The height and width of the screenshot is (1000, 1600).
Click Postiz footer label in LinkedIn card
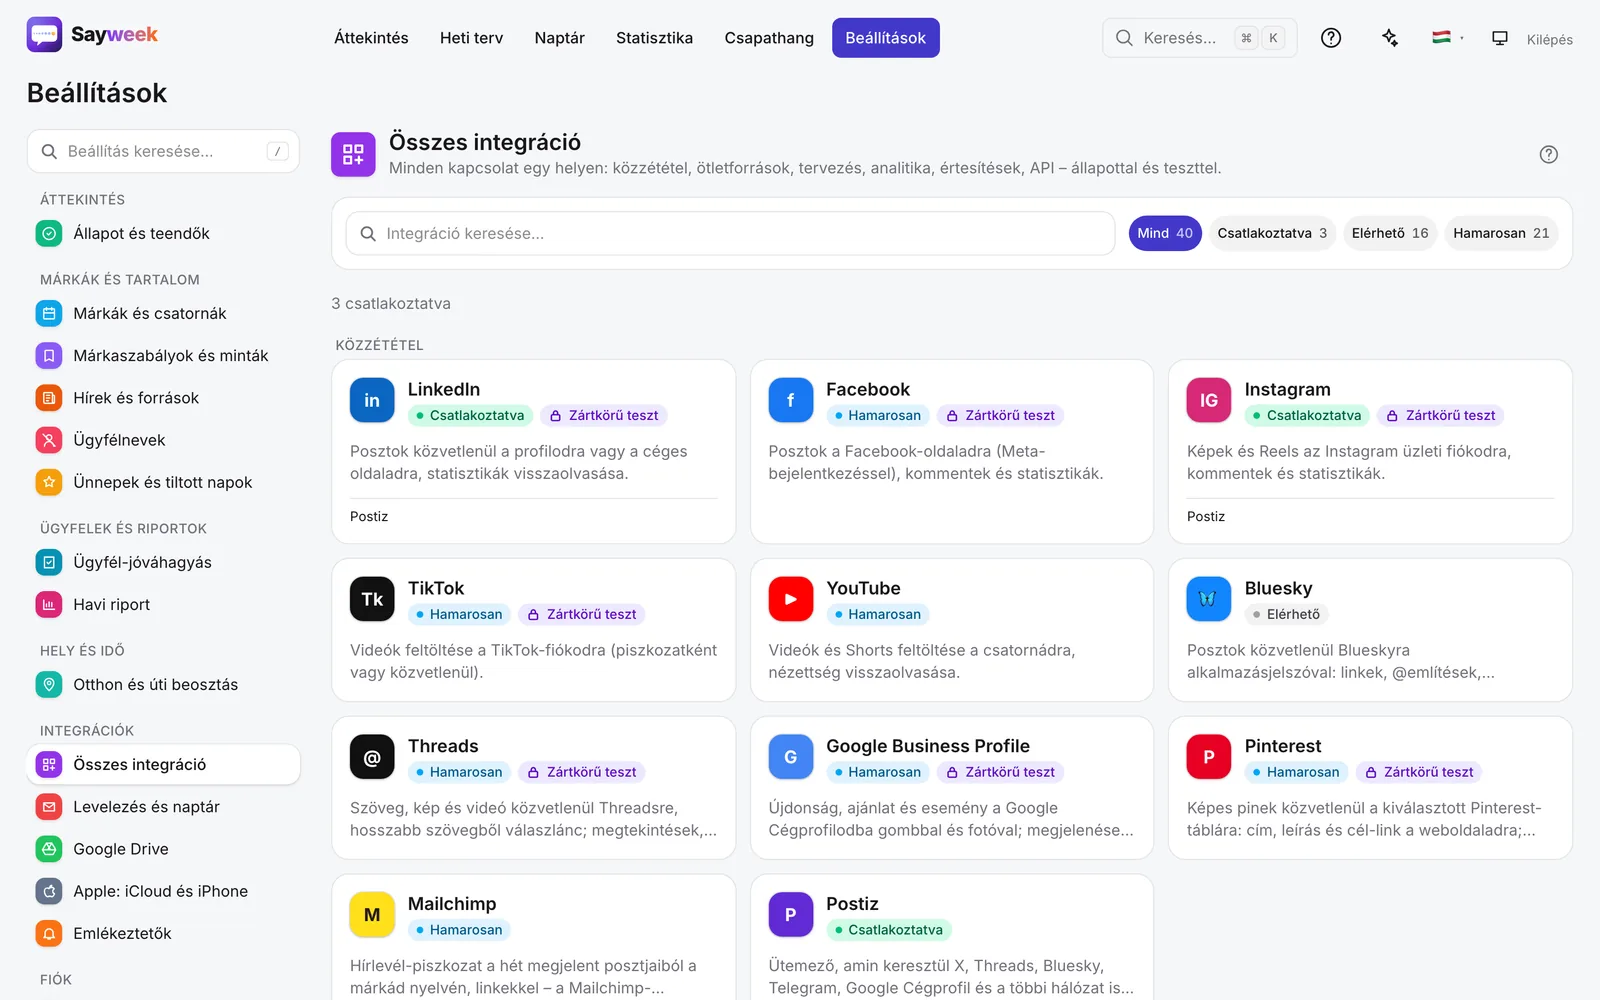click(x=369, y=516)
